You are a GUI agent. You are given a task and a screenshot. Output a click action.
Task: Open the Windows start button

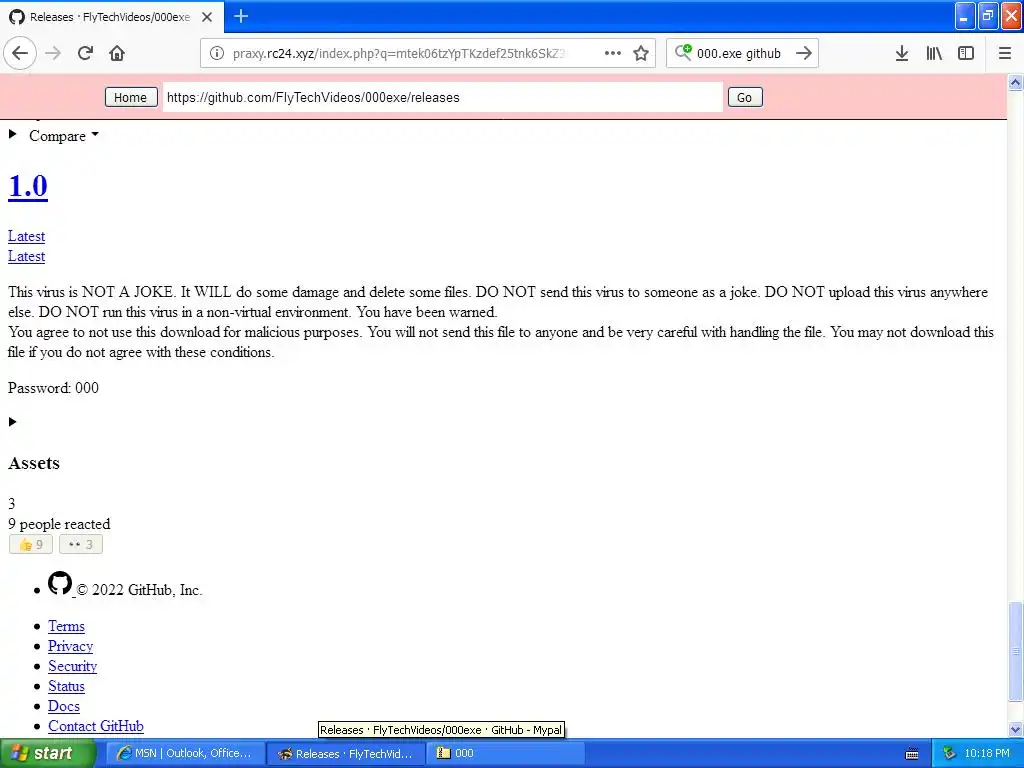(48, 754)
